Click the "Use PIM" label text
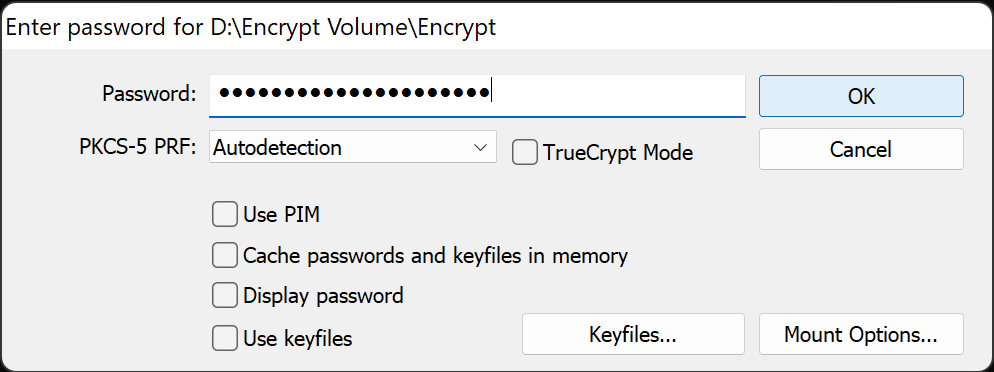This screenshot has height=372, width=994. coord(281,215)
